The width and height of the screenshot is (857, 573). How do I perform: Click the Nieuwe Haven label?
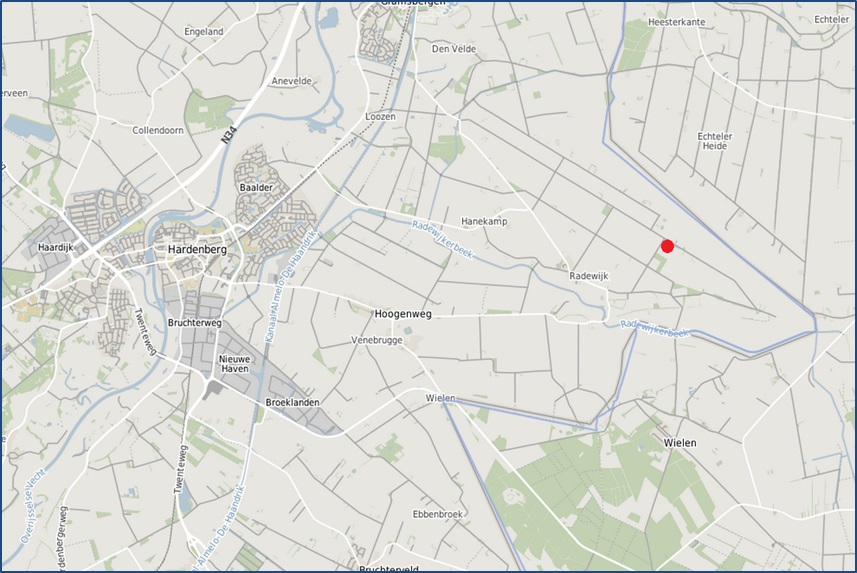coord(234,364)
